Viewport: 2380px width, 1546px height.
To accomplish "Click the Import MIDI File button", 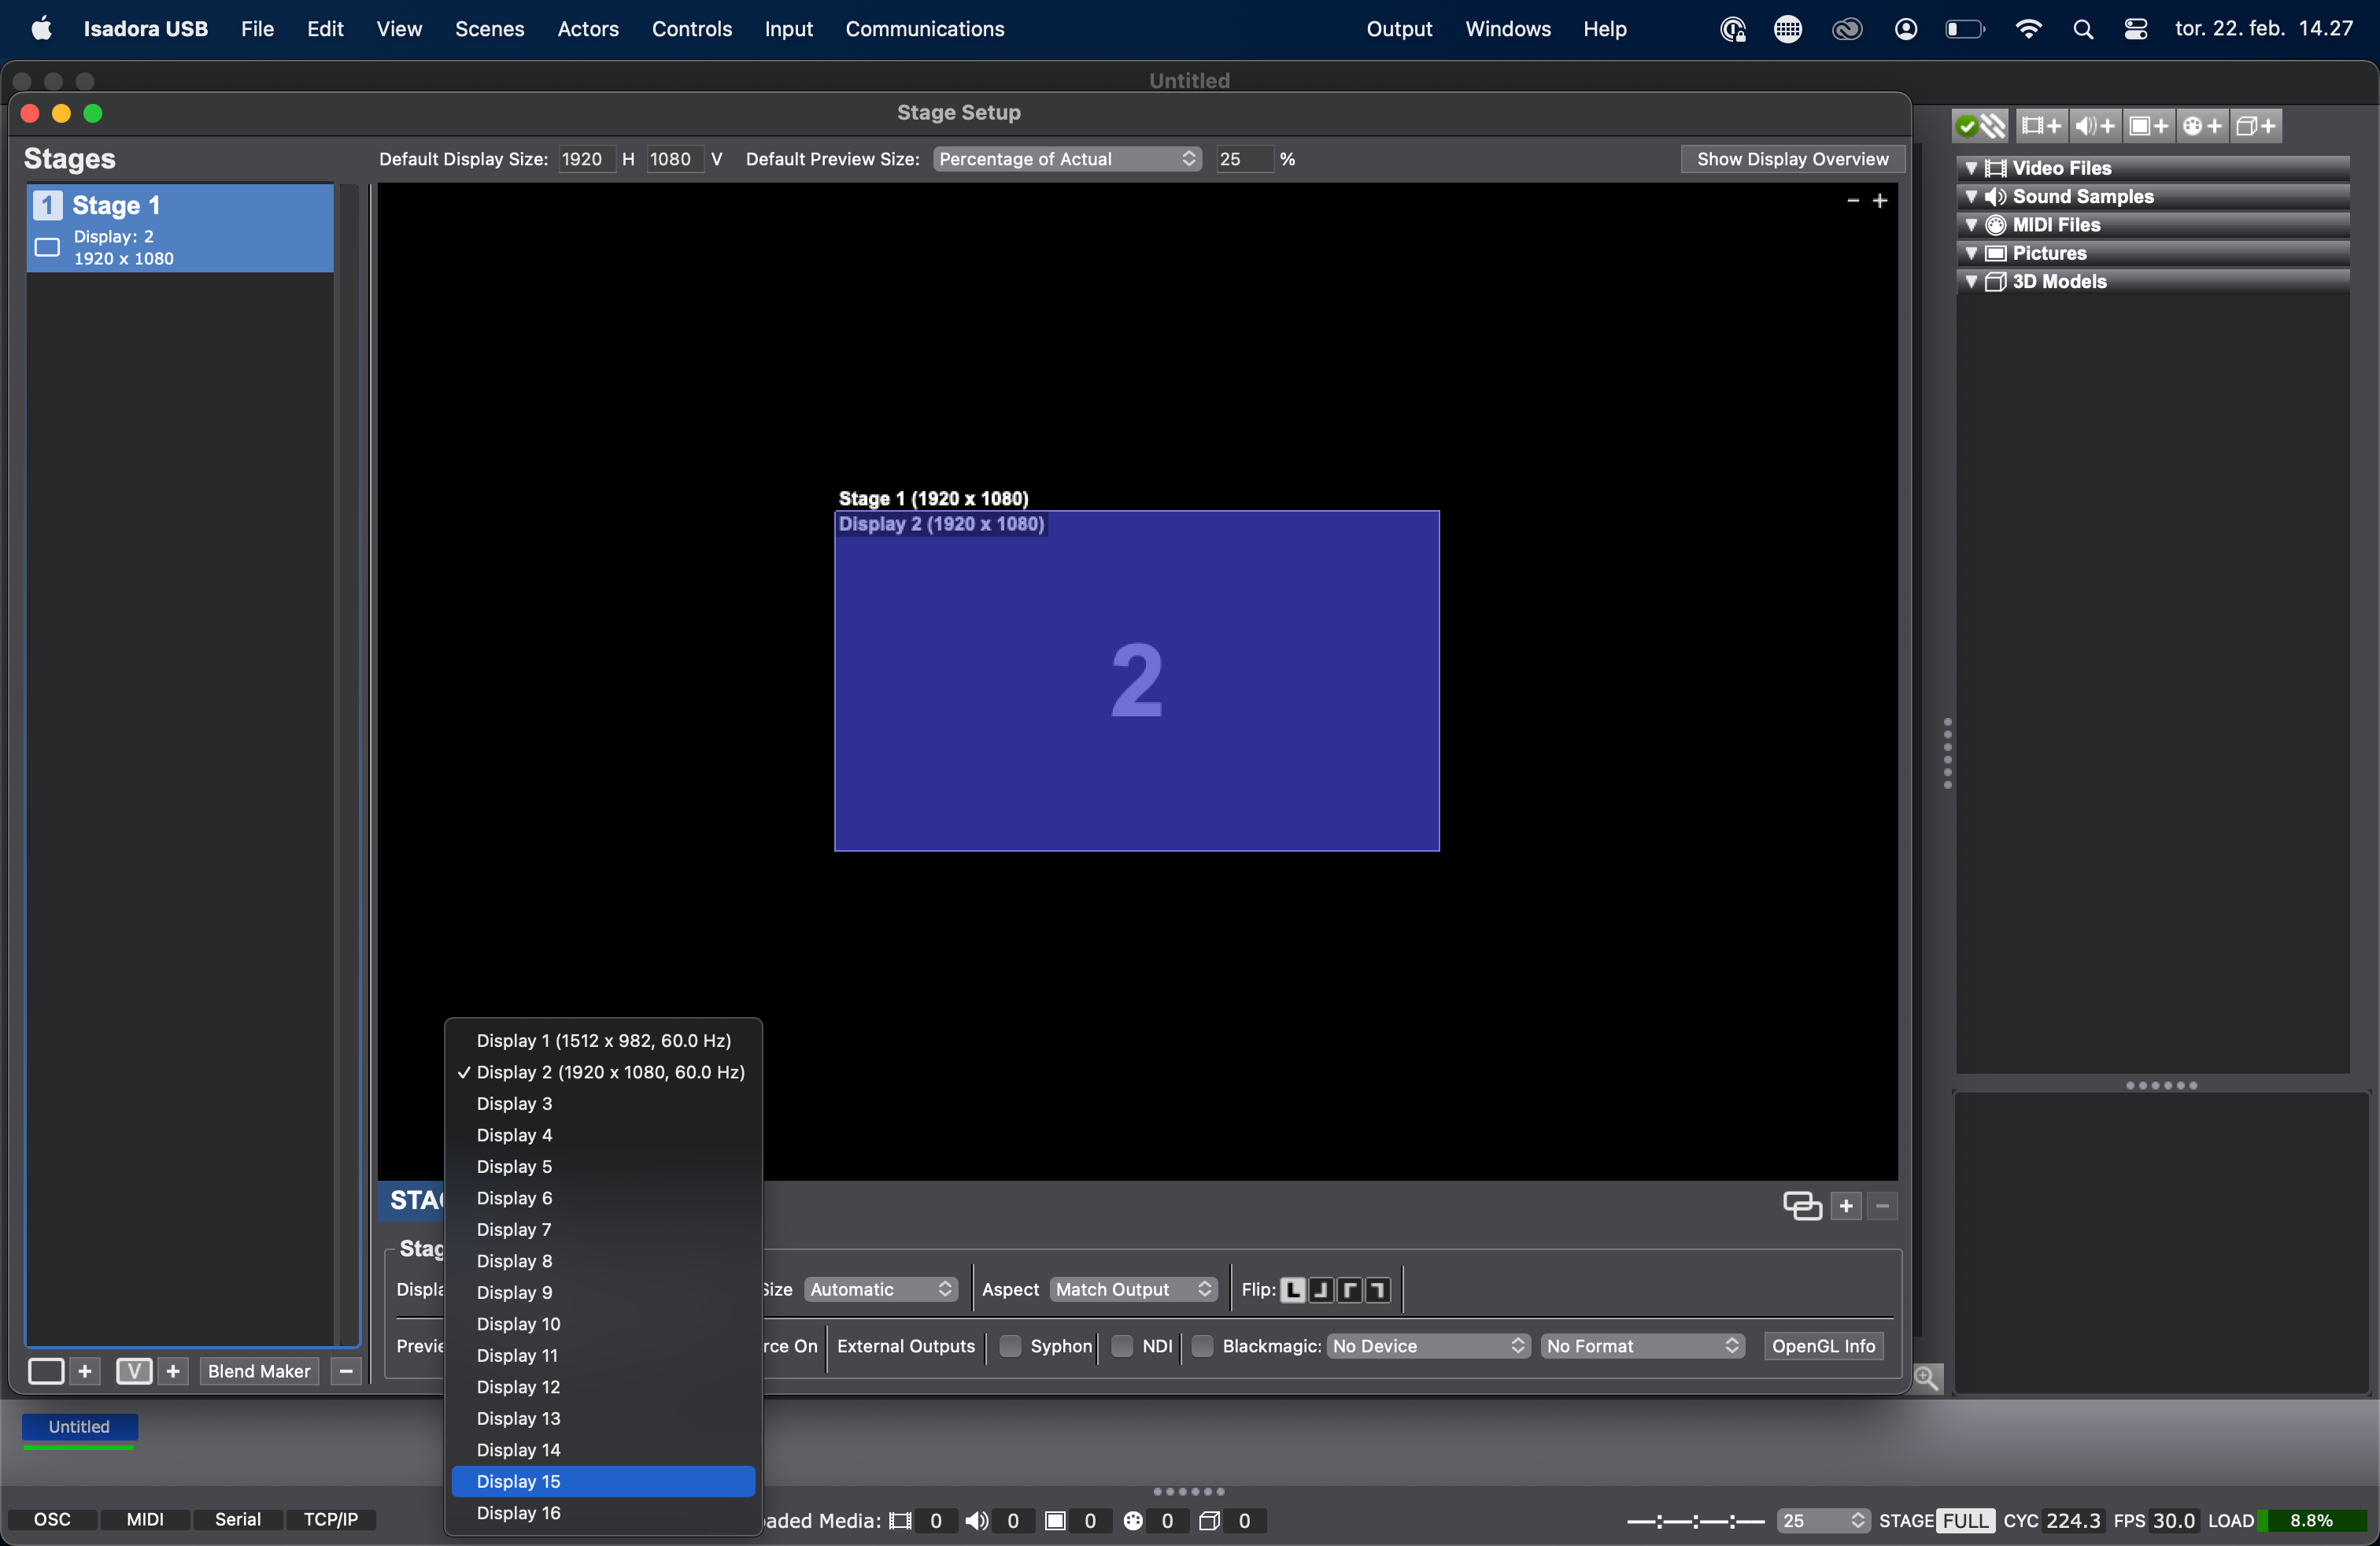I will click(x=2202, y=126).
